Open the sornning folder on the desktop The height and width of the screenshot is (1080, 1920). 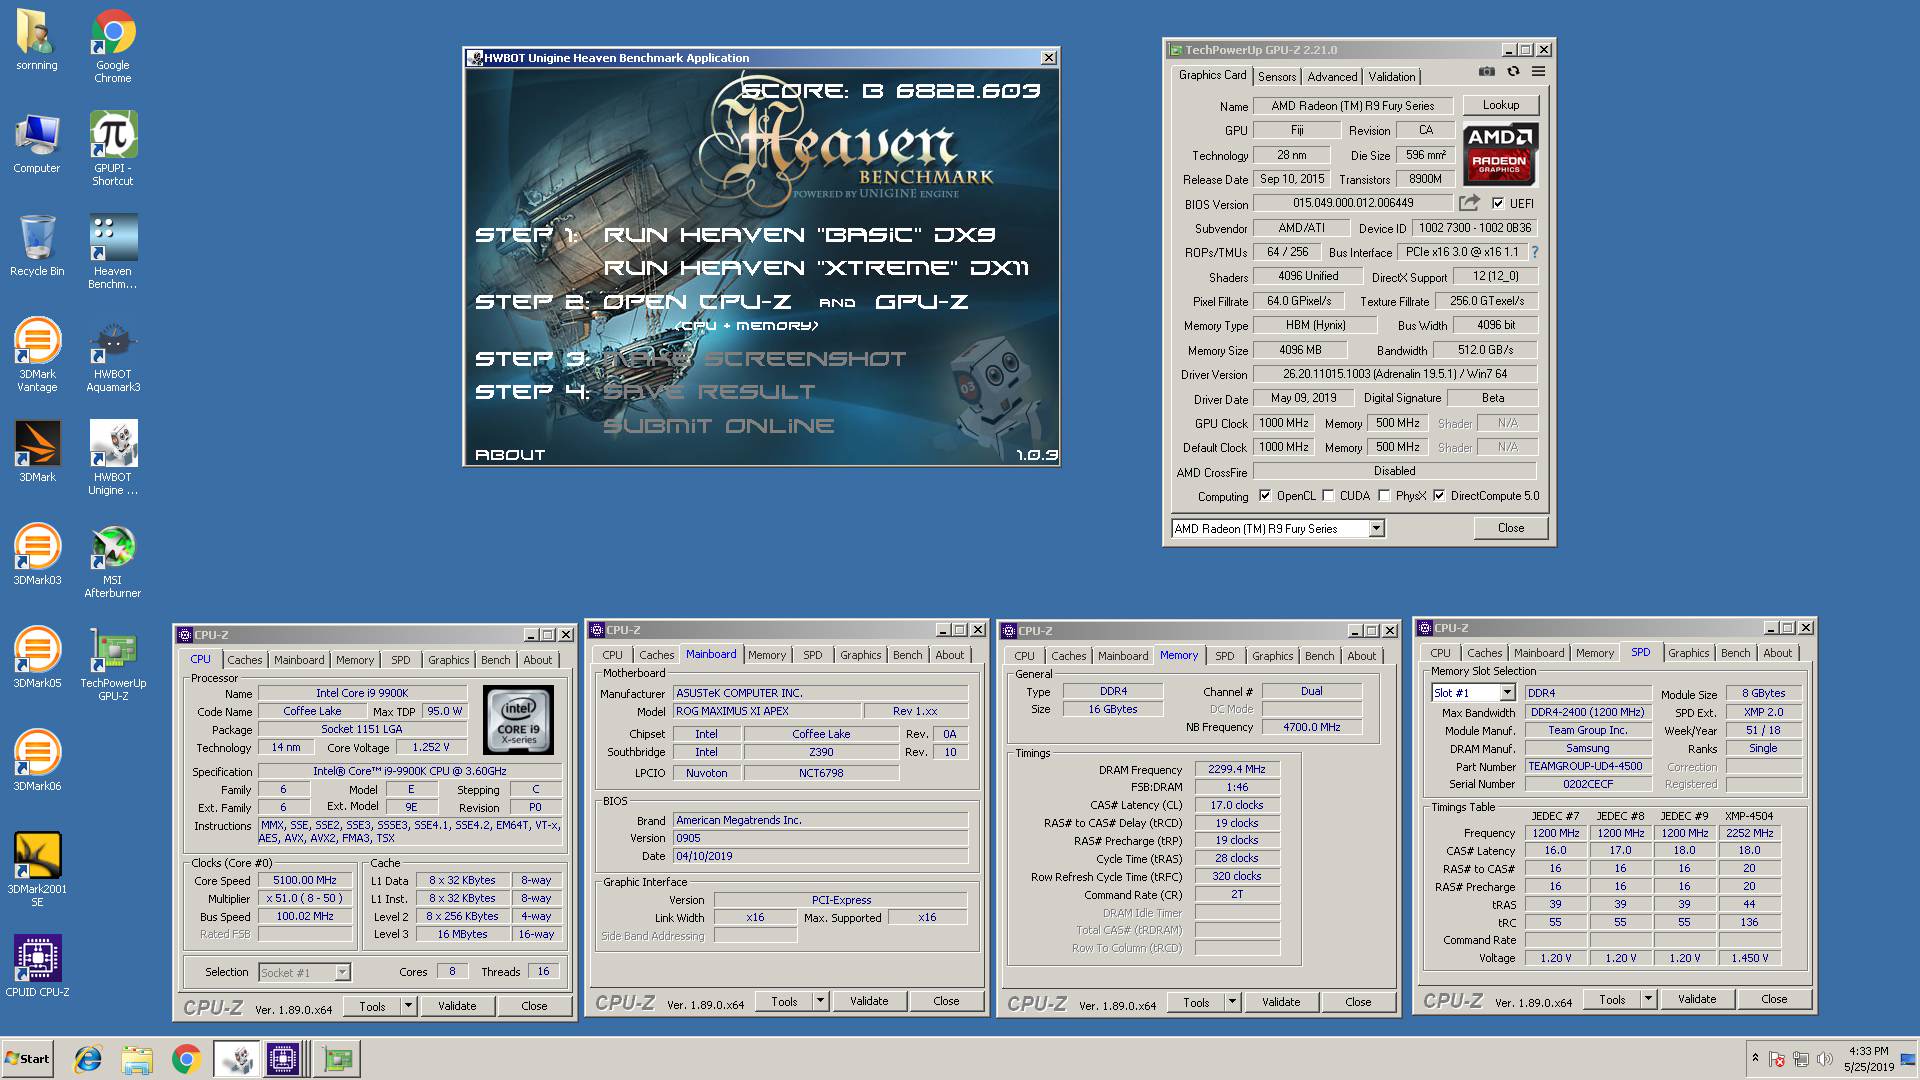37,41
